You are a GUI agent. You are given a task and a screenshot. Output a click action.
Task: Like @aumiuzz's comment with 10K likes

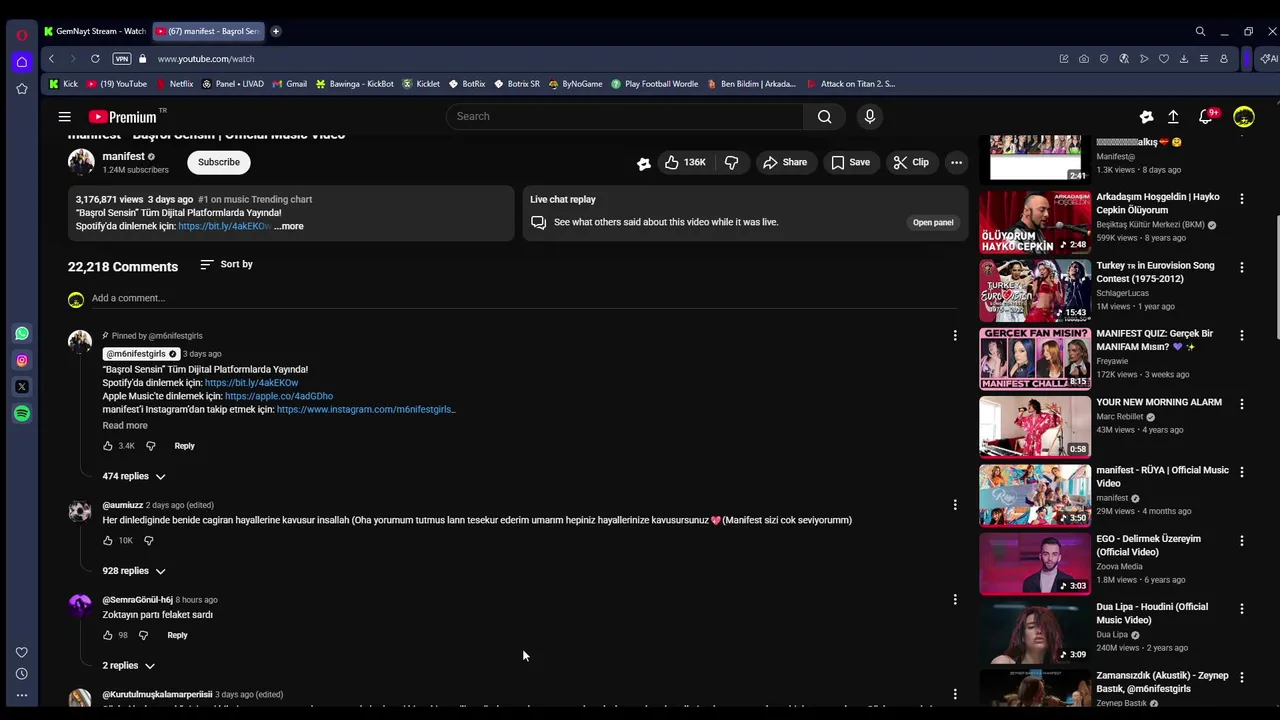pos(108,541)
